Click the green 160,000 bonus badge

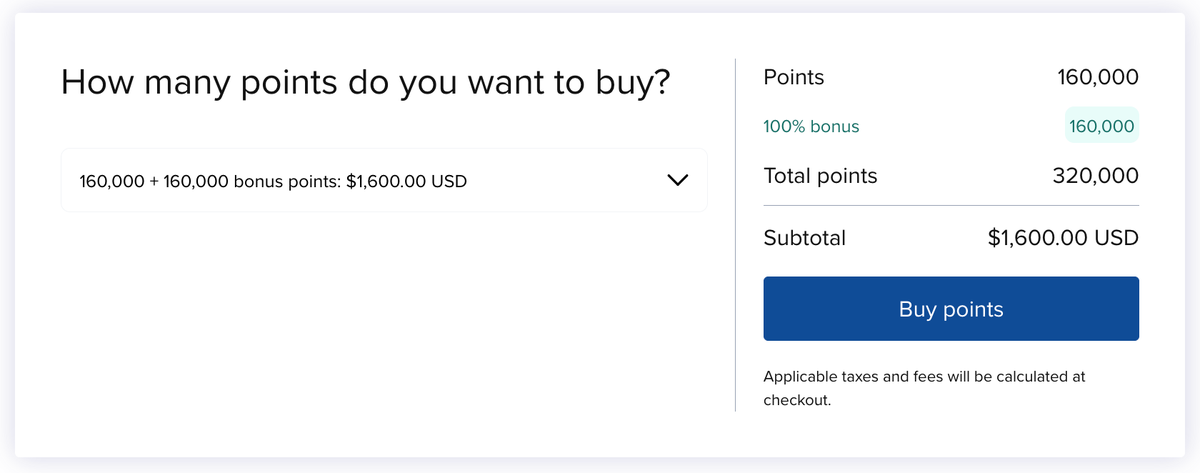pyautogui.click(x=1101, y=127)
